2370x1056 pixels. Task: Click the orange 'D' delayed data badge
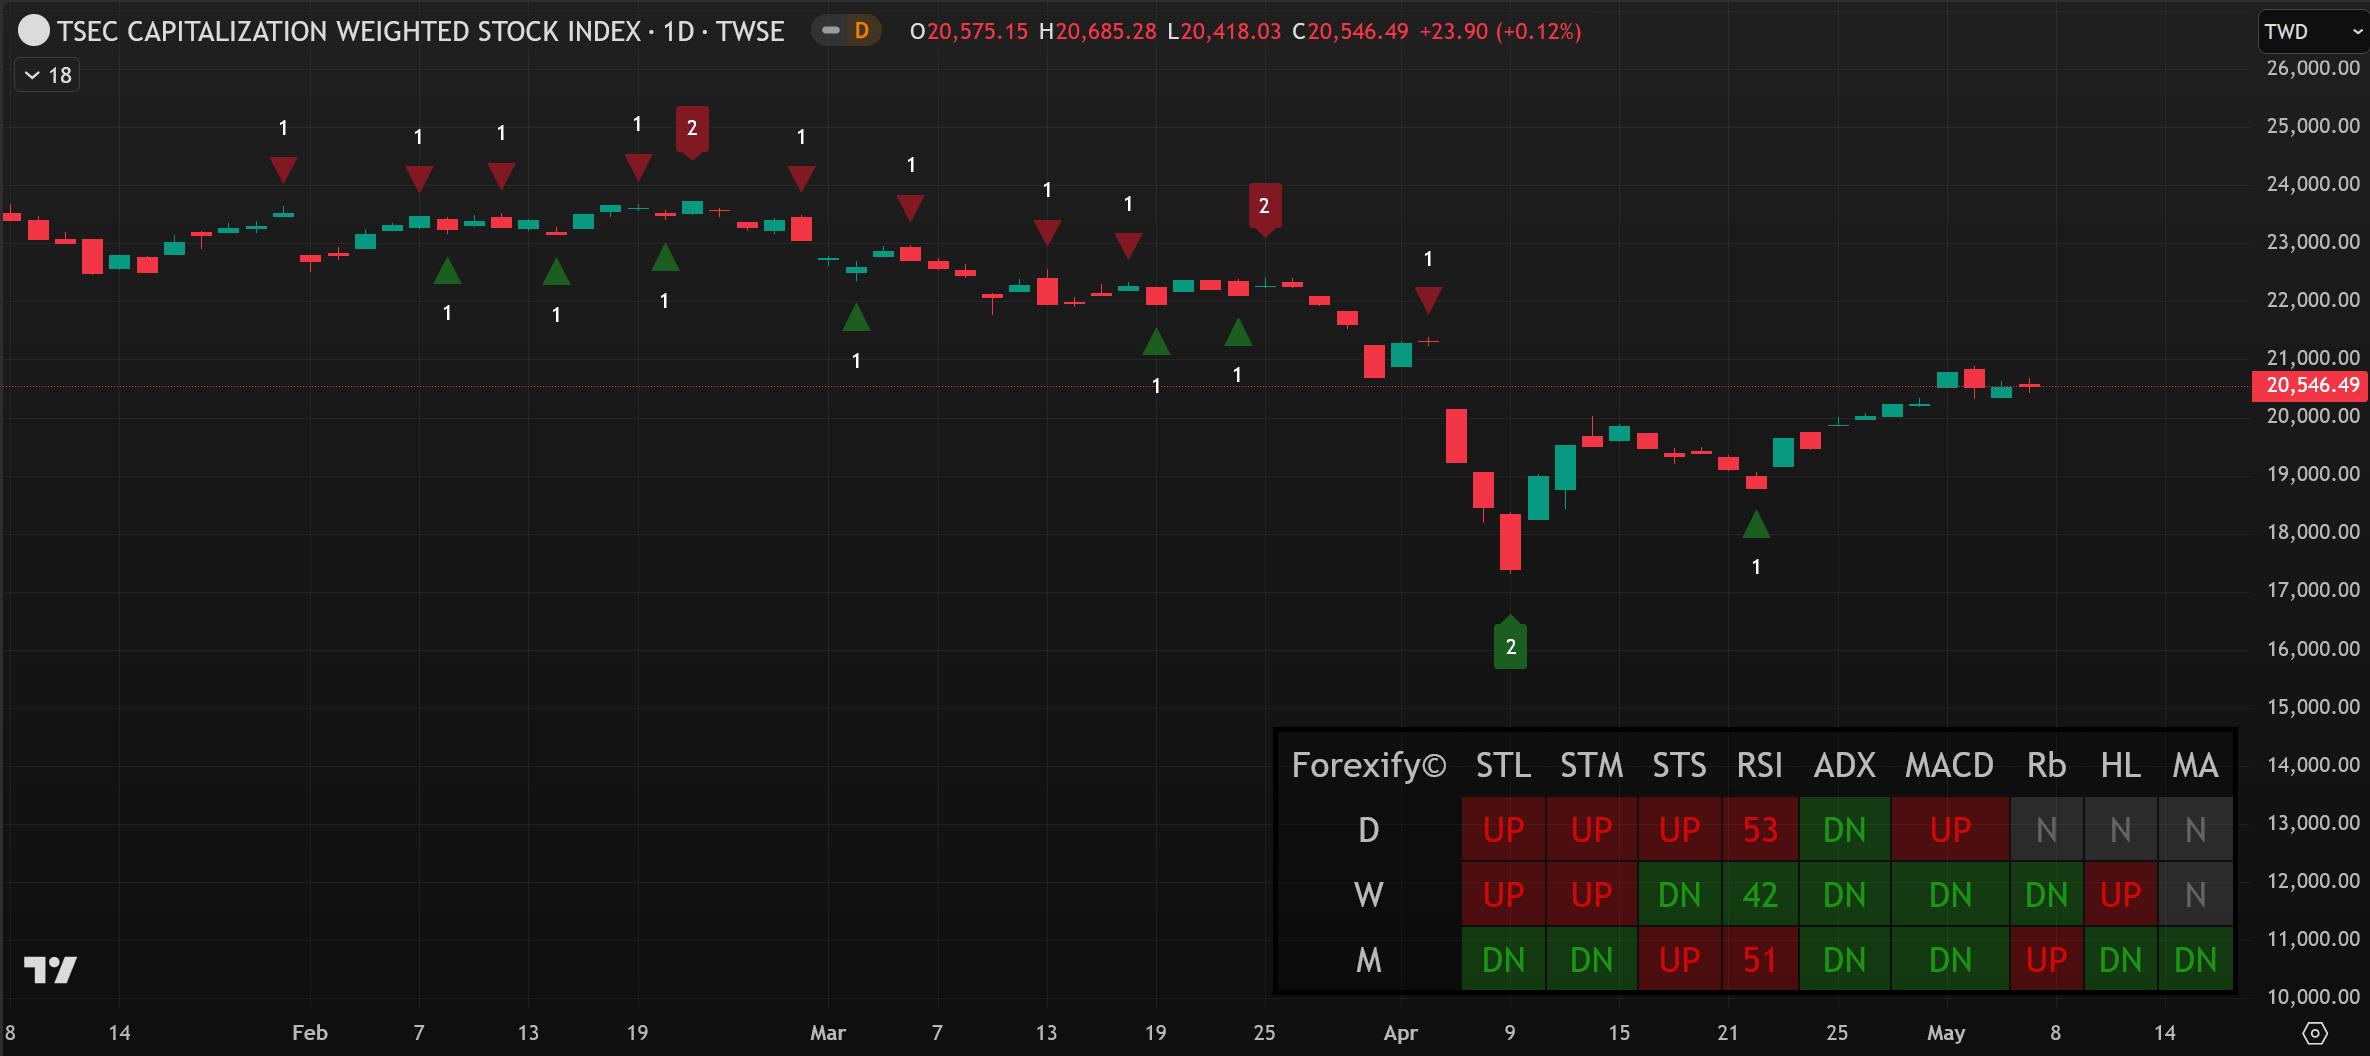[861, 32]
